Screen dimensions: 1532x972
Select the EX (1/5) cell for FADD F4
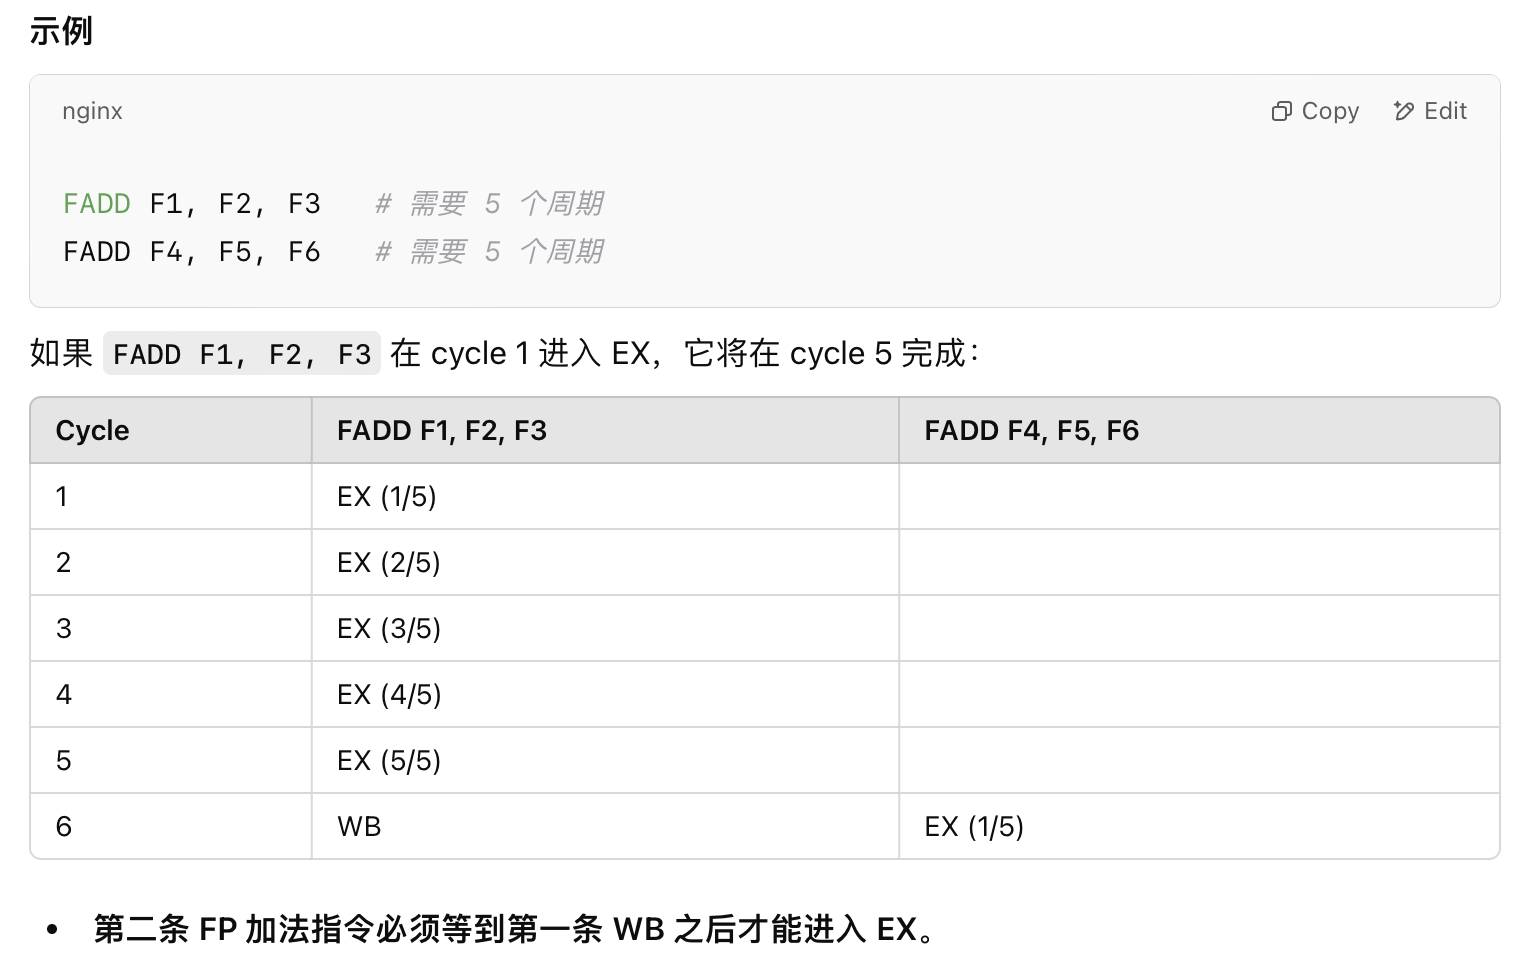pos(972,826)
